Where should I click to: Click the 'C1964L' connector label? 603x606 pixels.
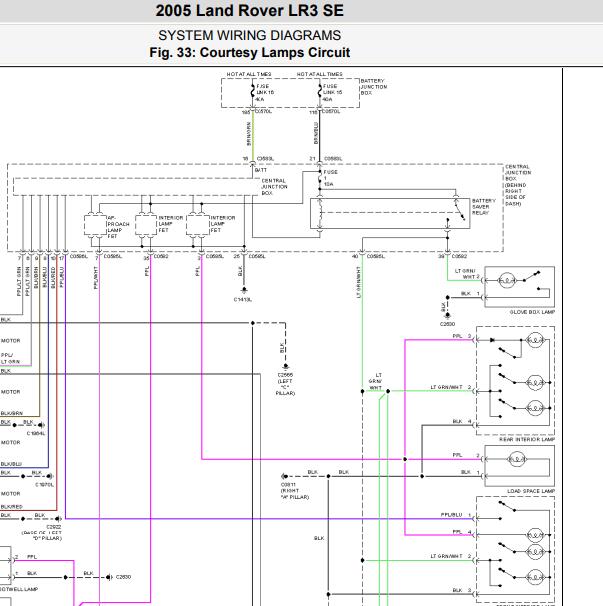pyautogui.click(x=36, y=433)
